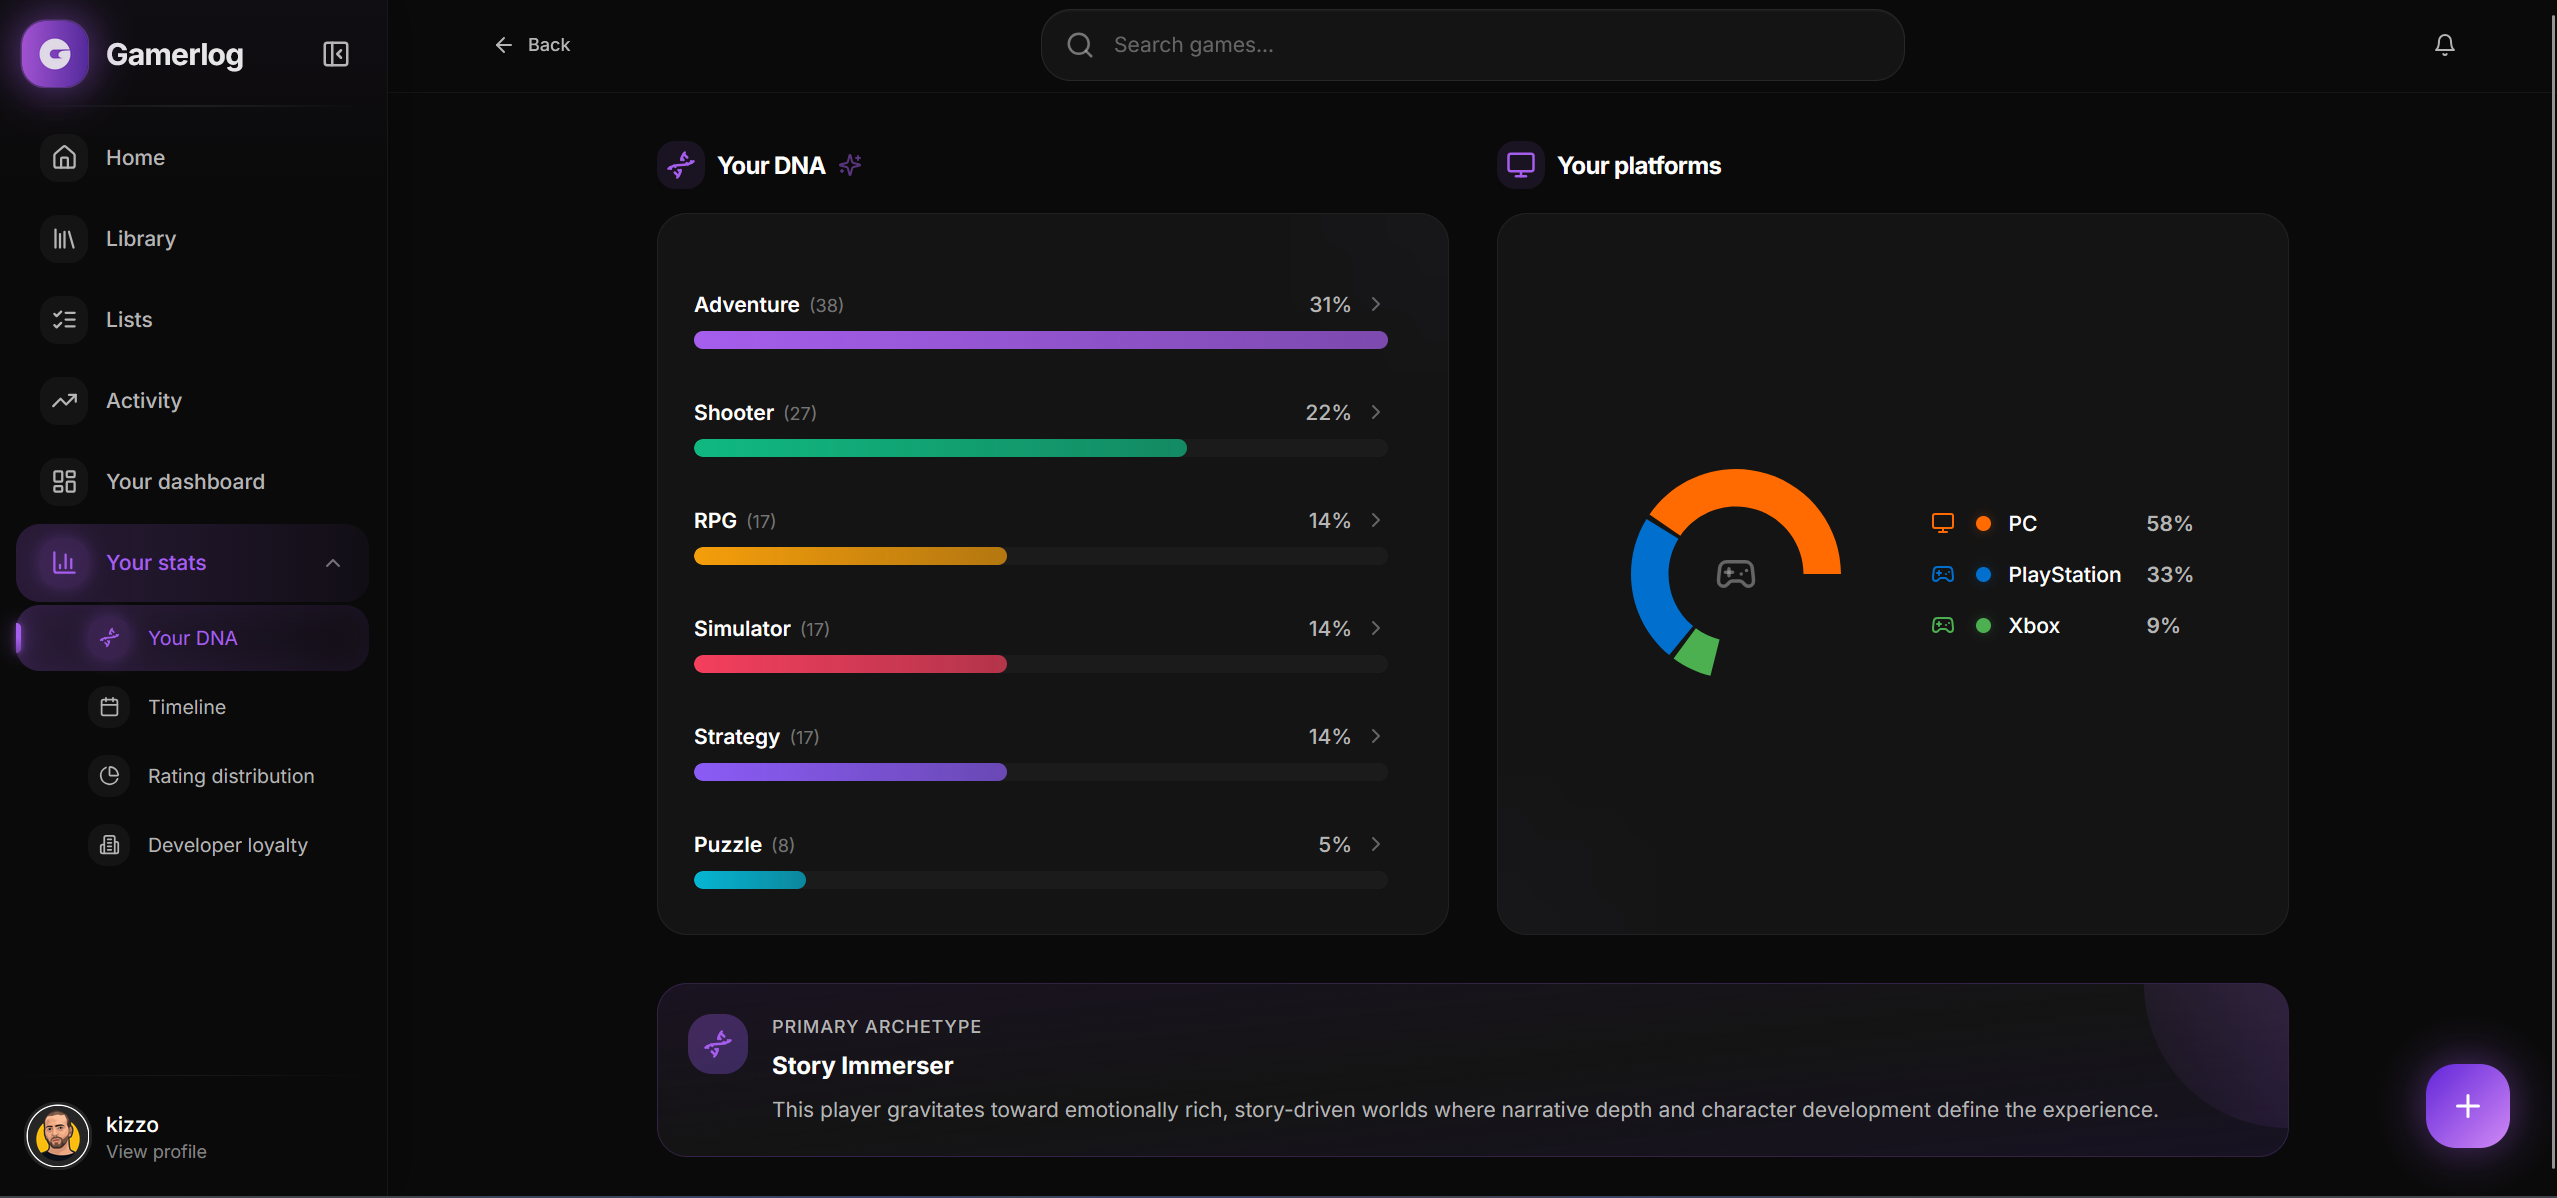Open the Activity section
This screenshot has height=1198, width=2557.
click(143, 400)
